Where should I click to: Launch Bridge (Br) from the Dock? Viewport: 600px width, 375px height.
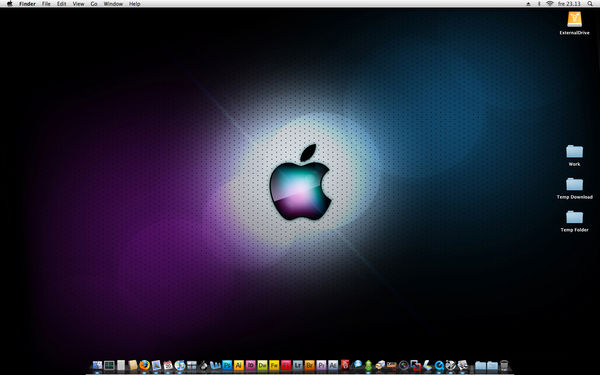click(310, 365)
